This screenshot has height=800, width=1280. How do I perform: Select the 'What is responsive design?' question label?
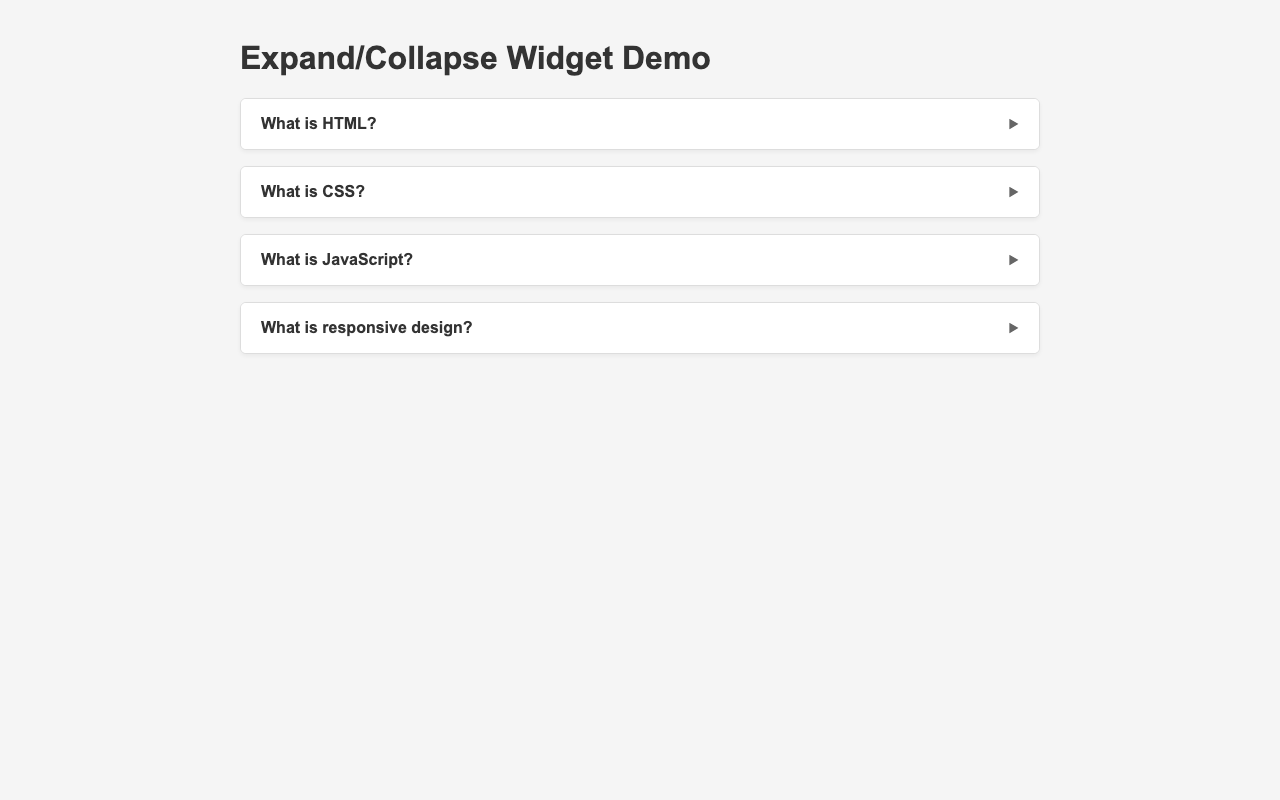[366, 327]
